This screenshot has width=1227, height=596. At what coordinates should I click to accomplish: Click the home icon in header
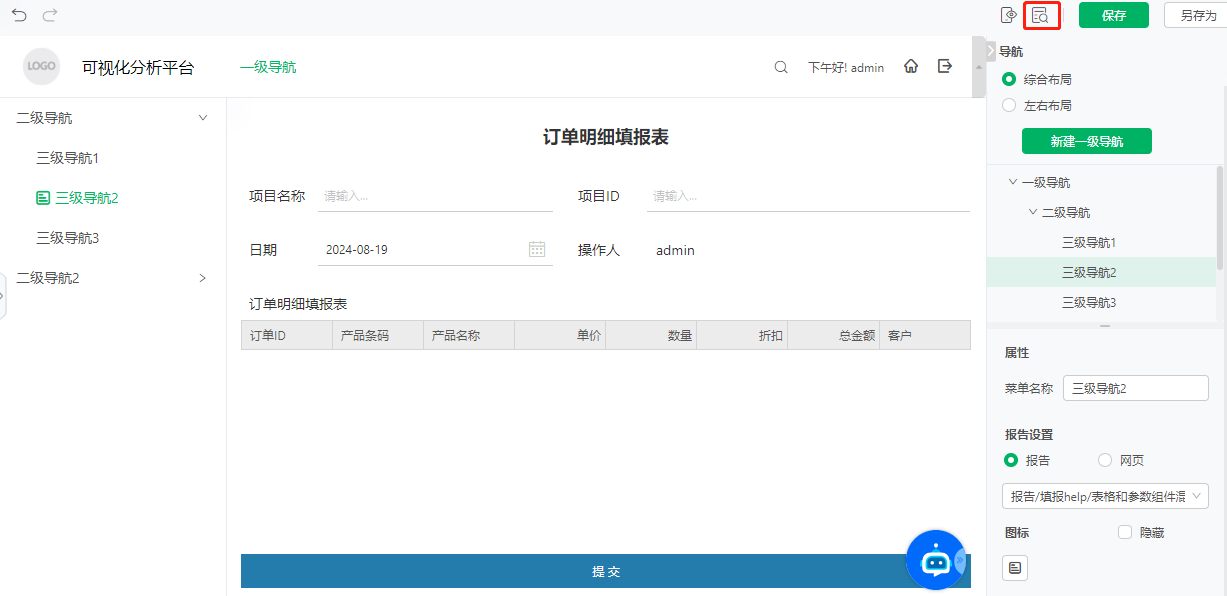point(911,66)
